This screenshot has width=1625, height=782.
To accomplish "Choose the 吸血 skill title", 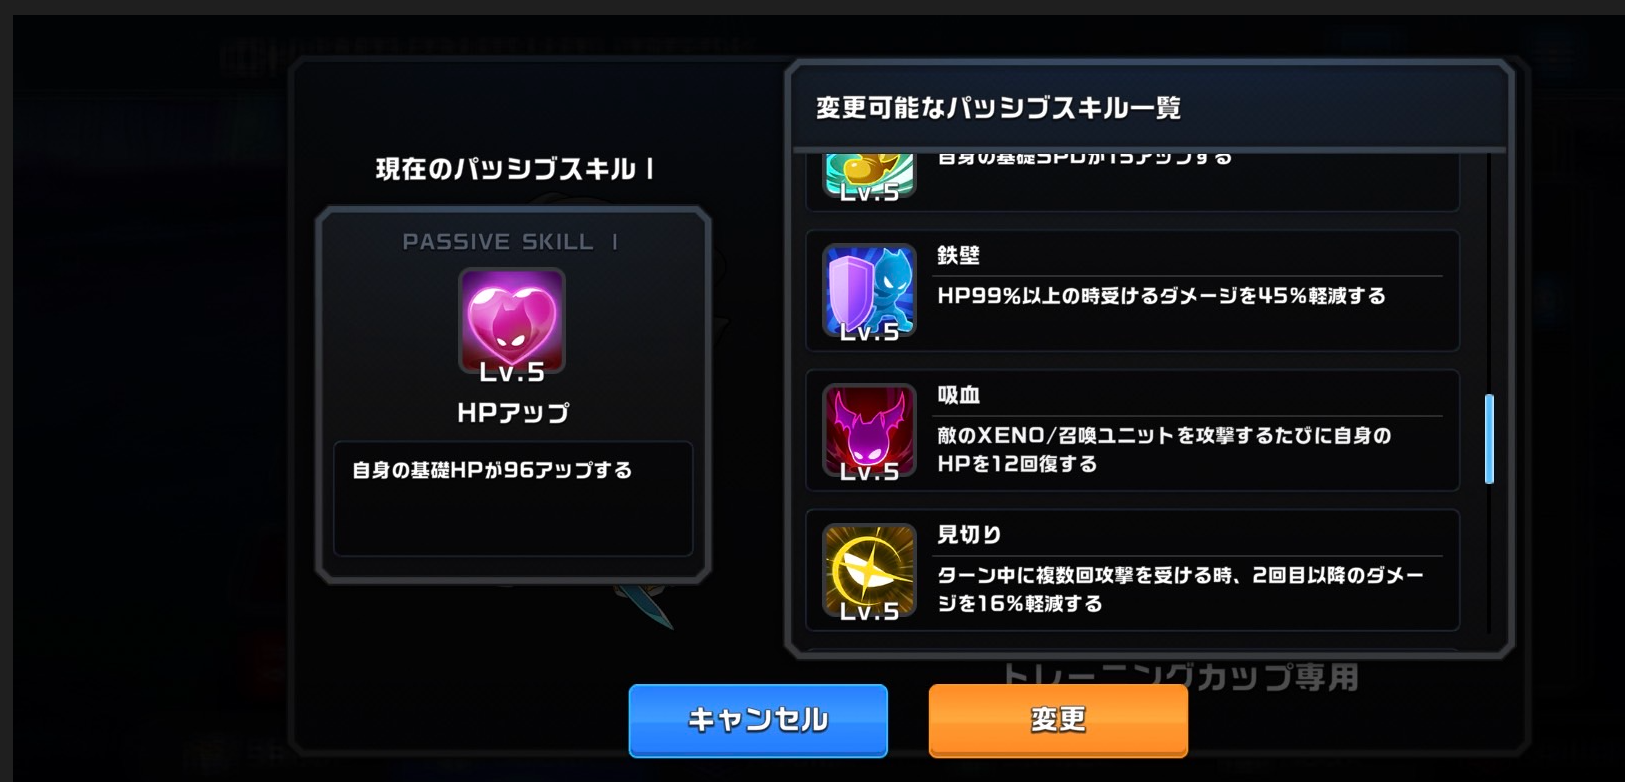I will pos(958,395).
